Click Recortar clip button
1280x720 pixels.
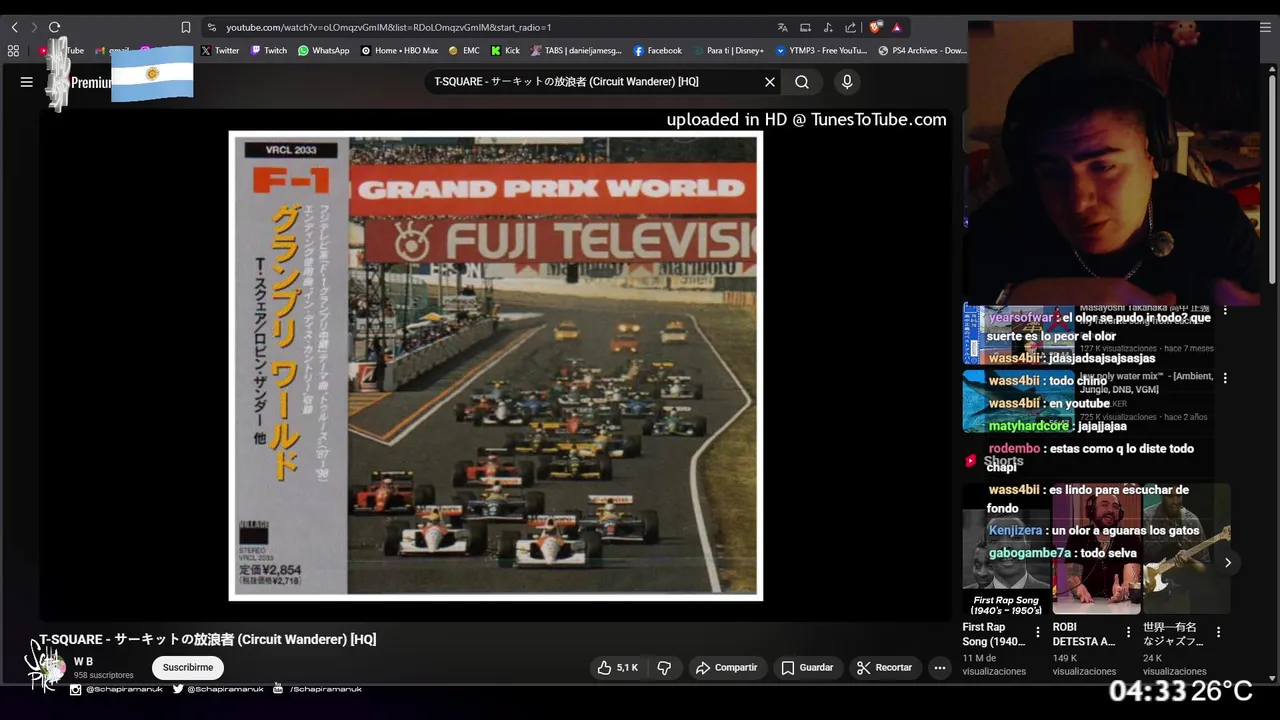885,667
